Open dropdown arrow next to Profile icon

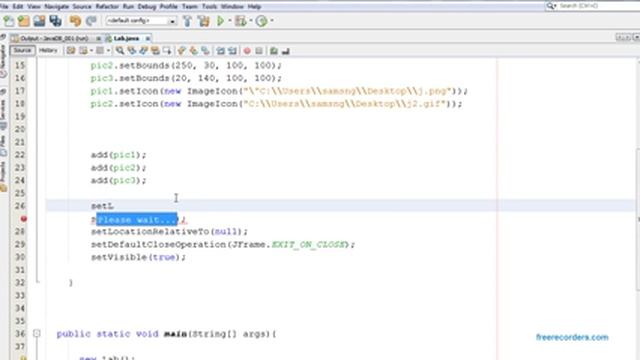272,21
